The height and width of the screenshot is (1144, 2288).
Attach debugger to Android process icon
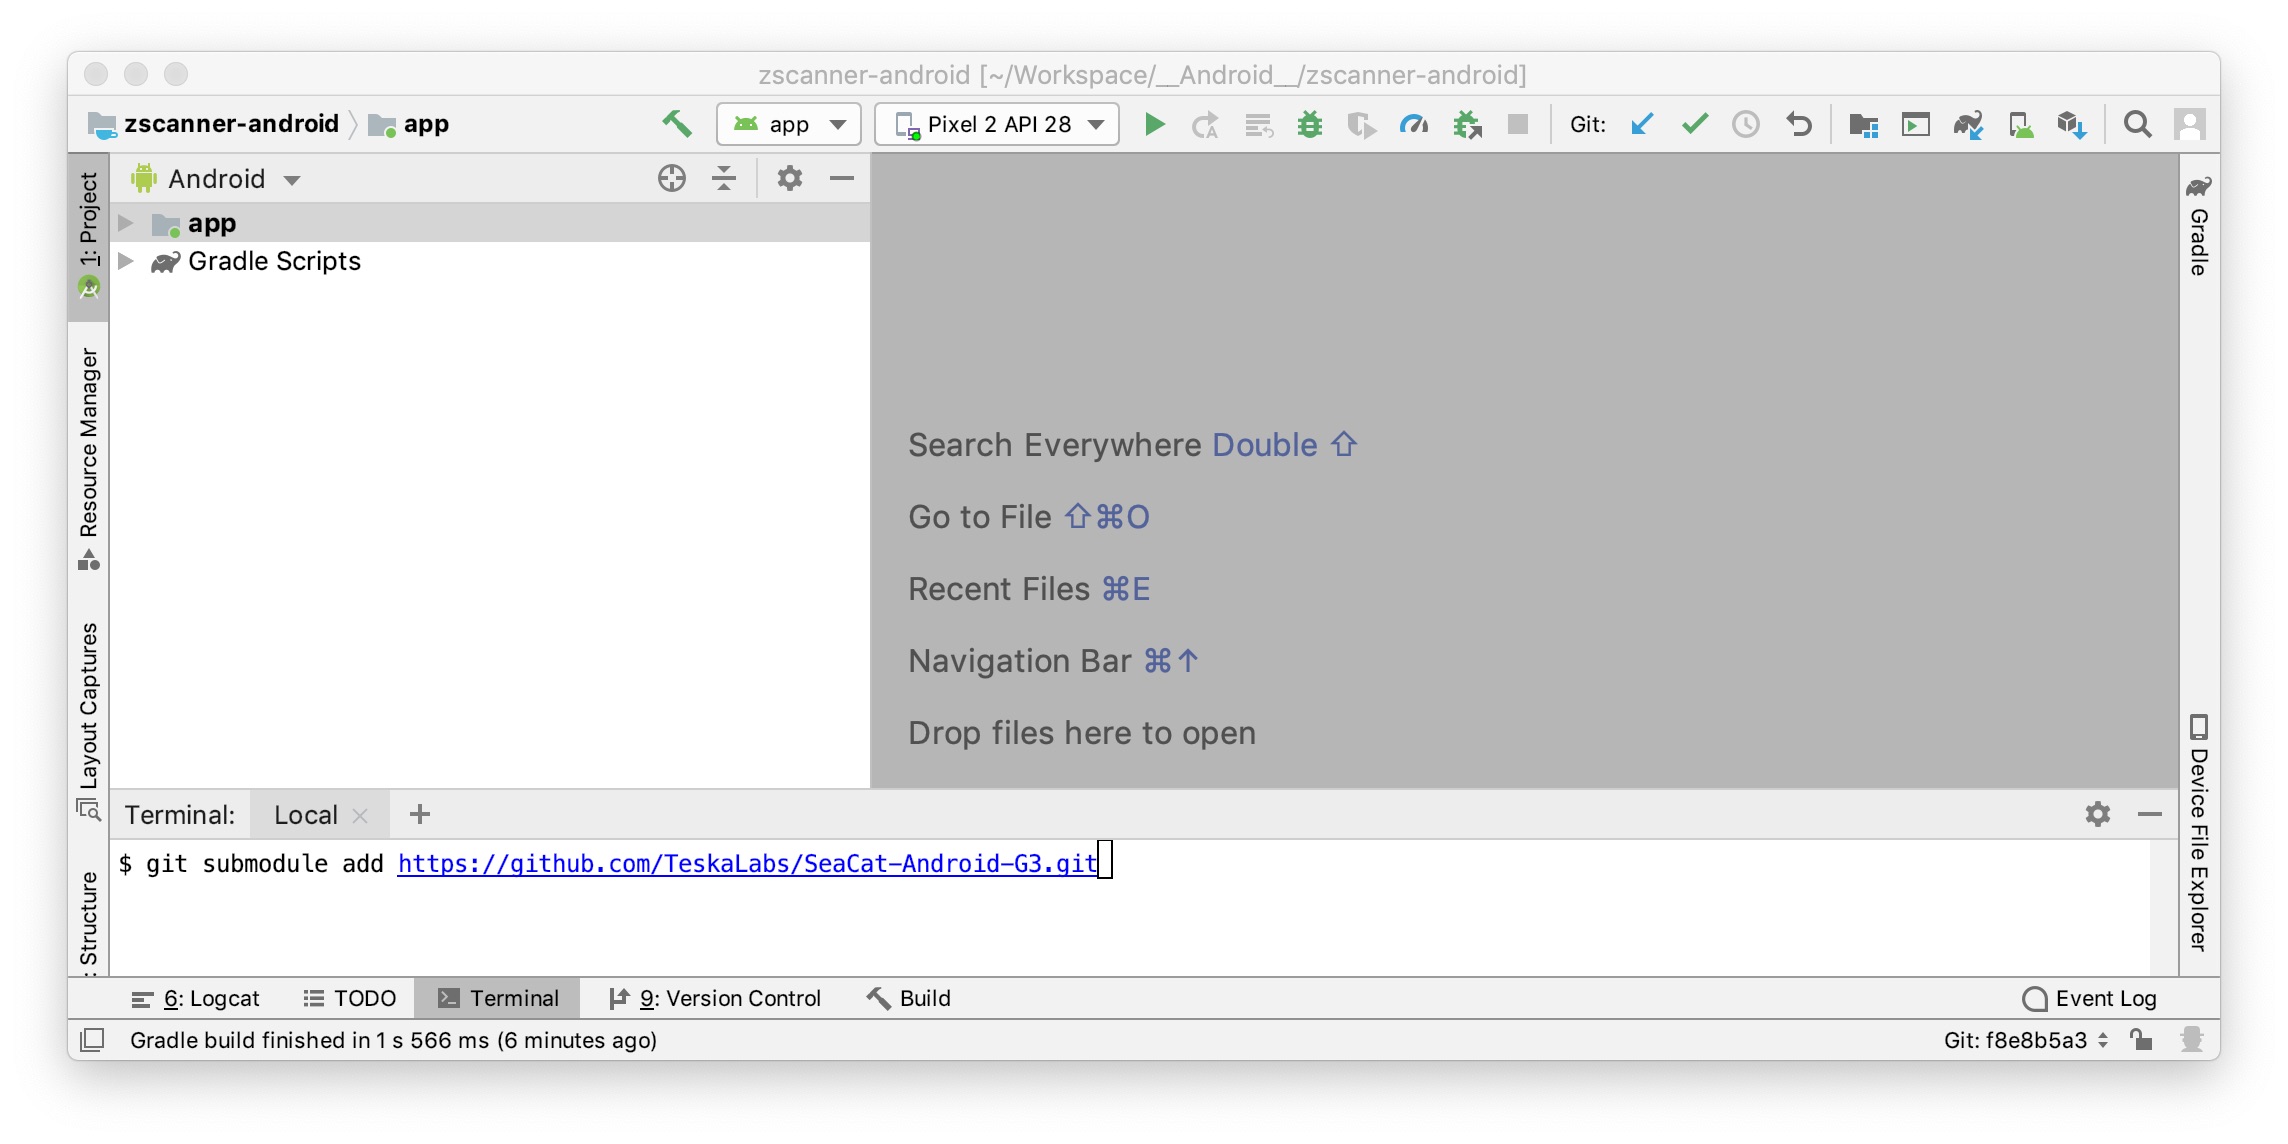(x=1466, y=125)
